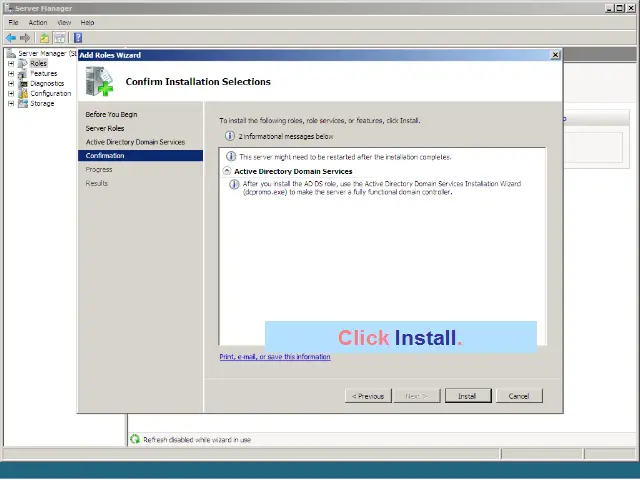
Task: Click the Add Roles Wizard server icon
Action: (99, 81)
